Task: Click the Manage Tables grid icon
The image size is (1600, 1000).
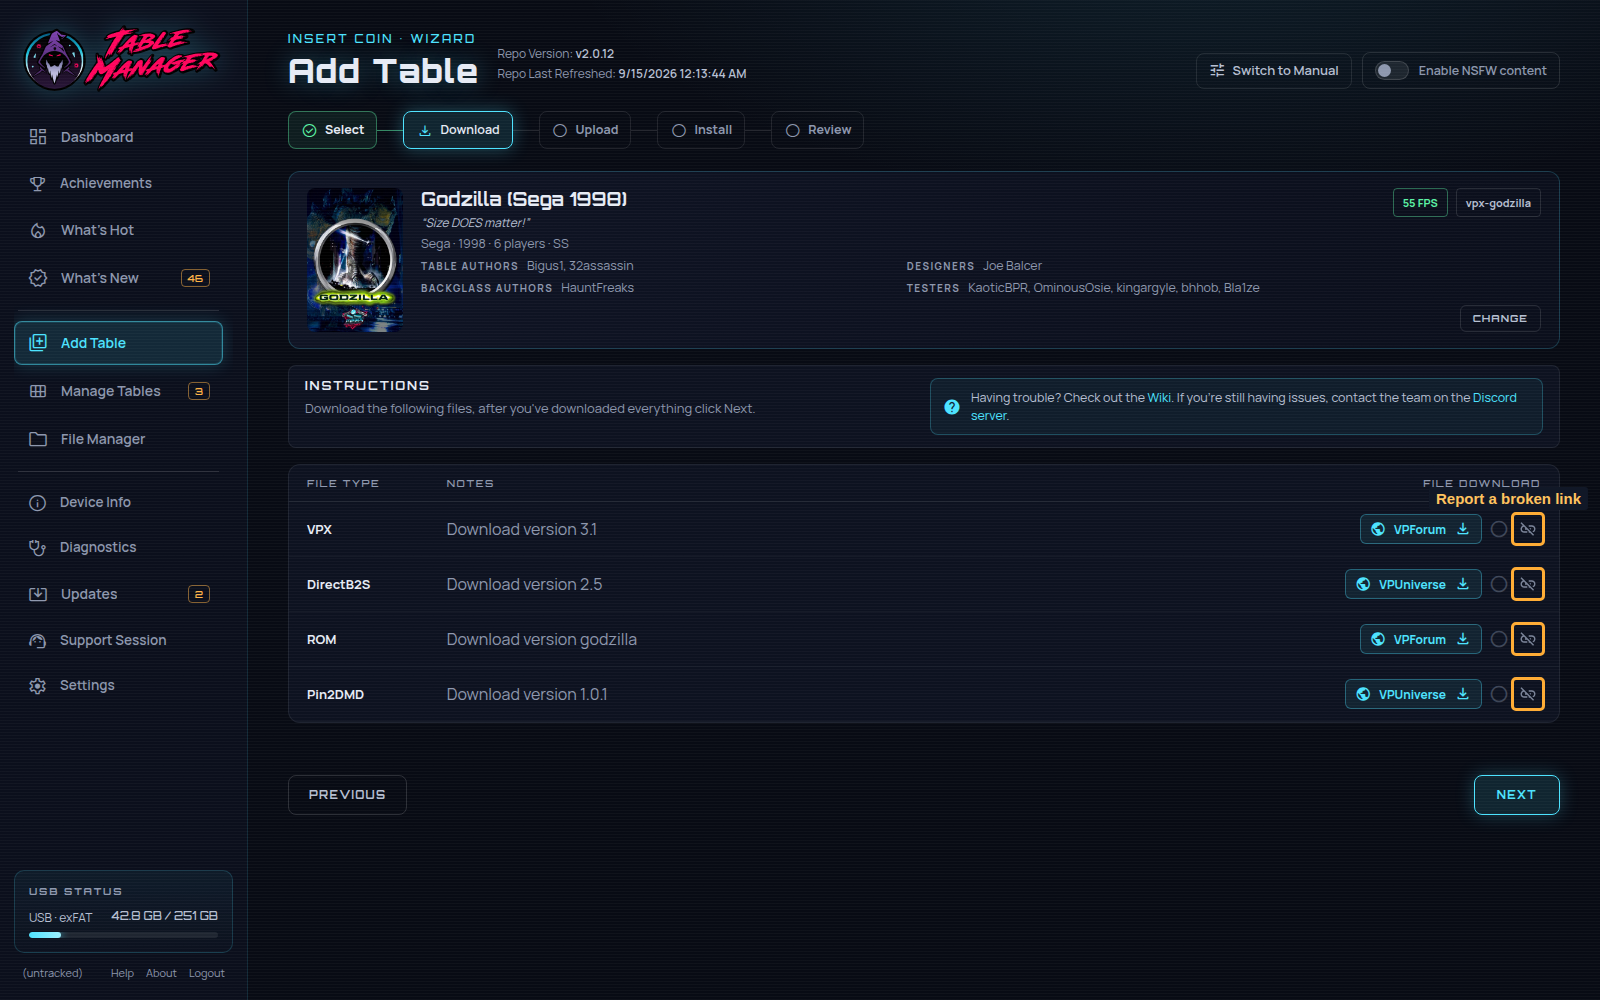Action: (x=38, y=391)
